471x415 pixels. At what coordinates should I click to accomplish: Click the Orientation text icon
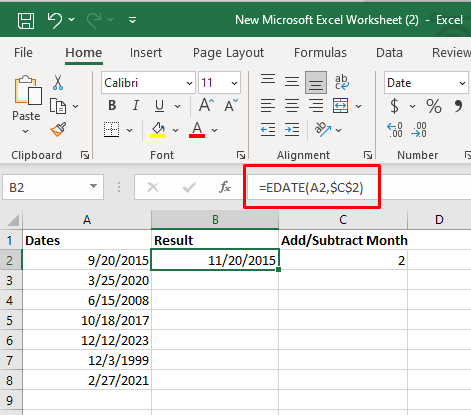[322, 129]
